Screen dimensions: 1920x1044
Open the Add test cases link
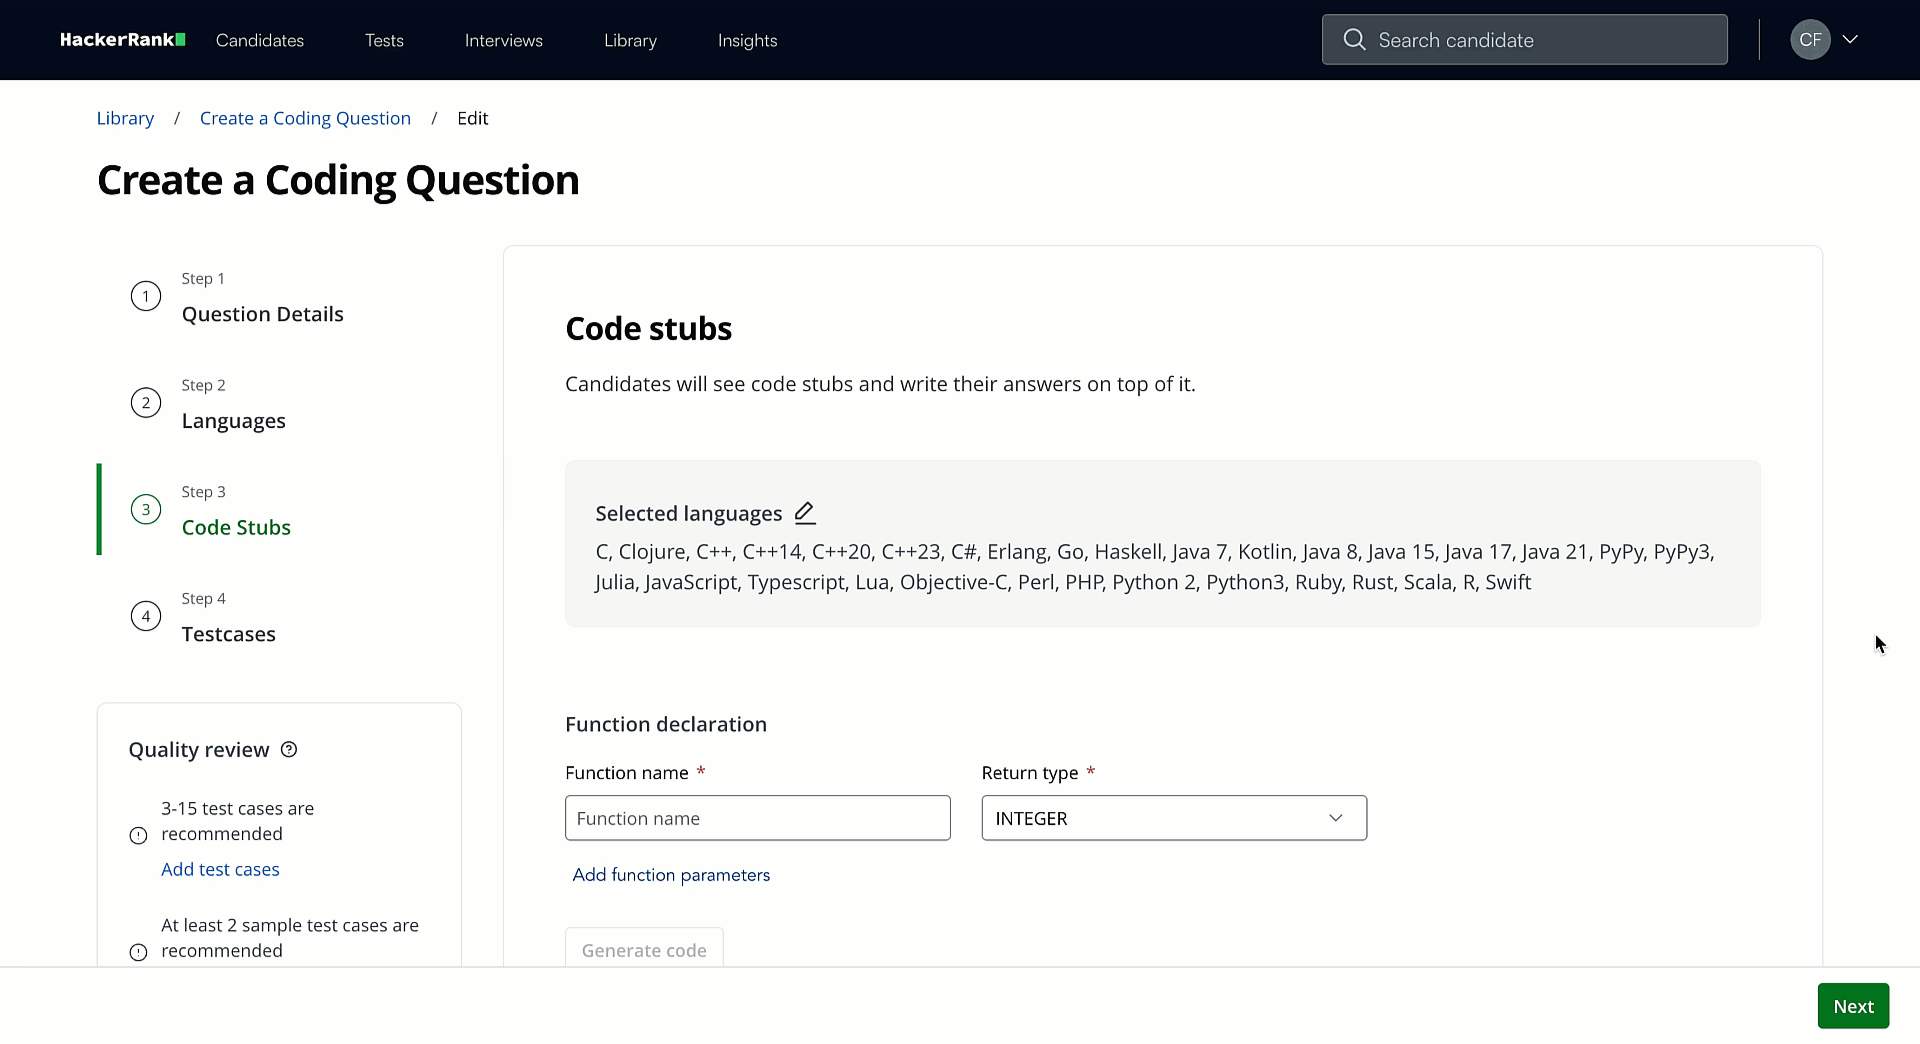pos(220,869)
